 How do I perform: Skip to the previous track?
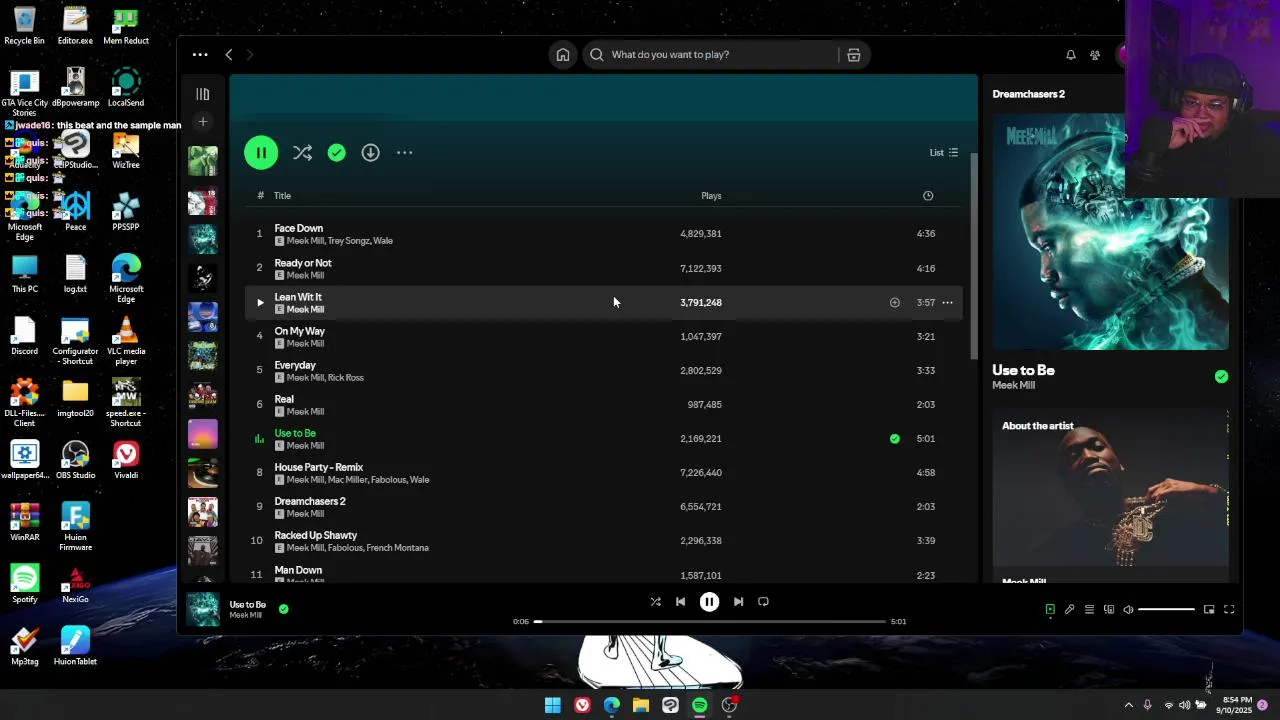click(x=680, y=602)
